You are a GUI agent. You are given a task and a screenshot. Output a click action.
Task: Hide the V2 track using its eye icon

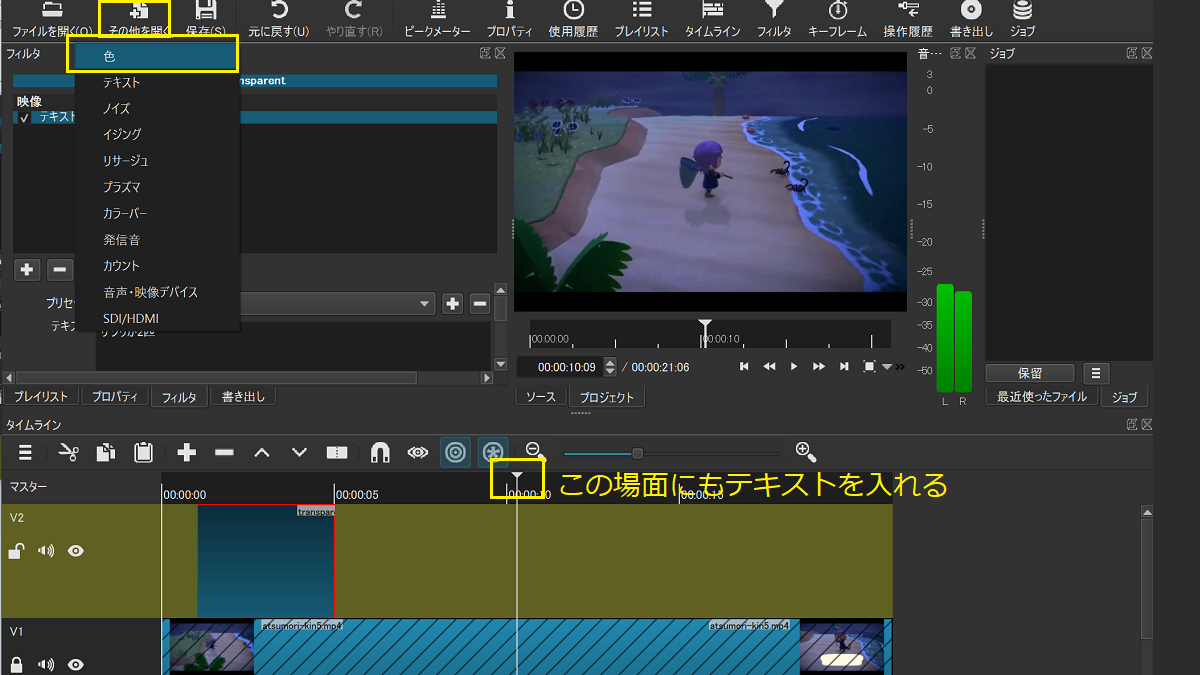pos(75,550)
